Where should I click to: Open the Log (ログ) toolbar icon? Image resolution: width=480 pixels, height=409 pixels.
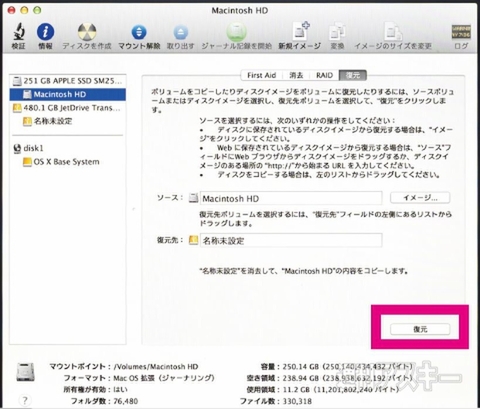461,32
